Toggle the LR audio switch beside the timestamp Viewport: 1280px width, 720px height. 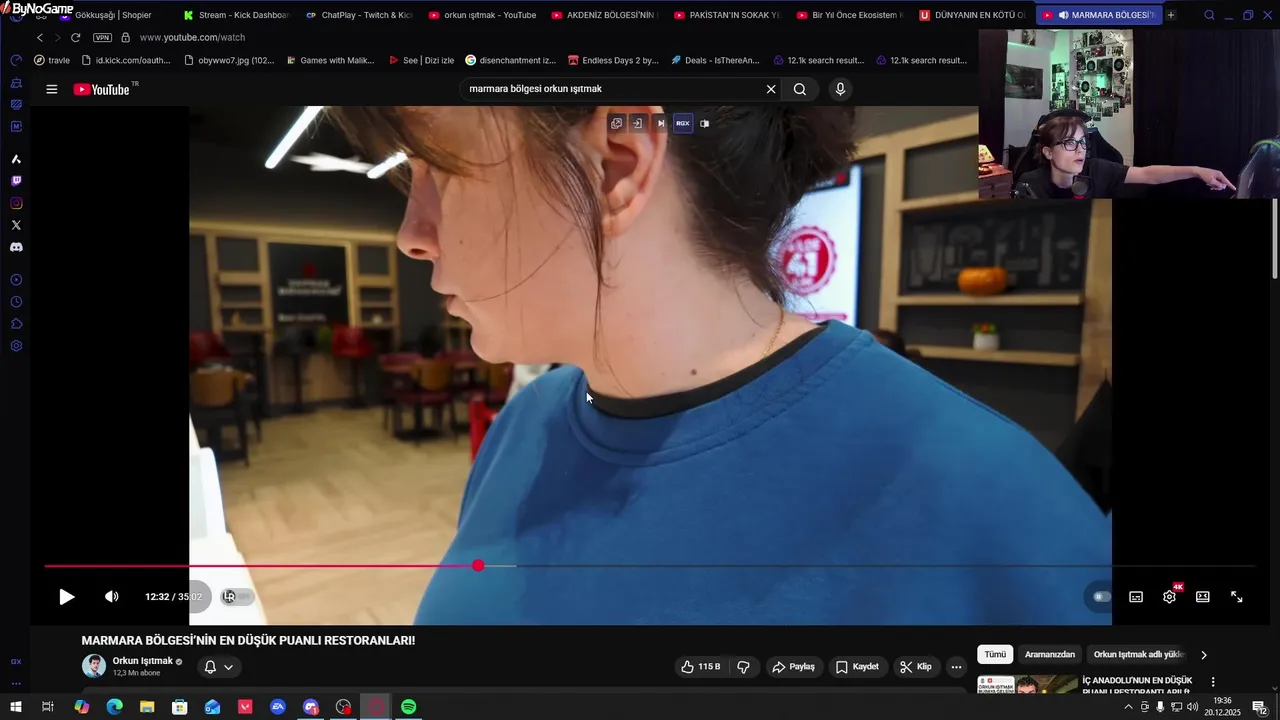[237, 597]
